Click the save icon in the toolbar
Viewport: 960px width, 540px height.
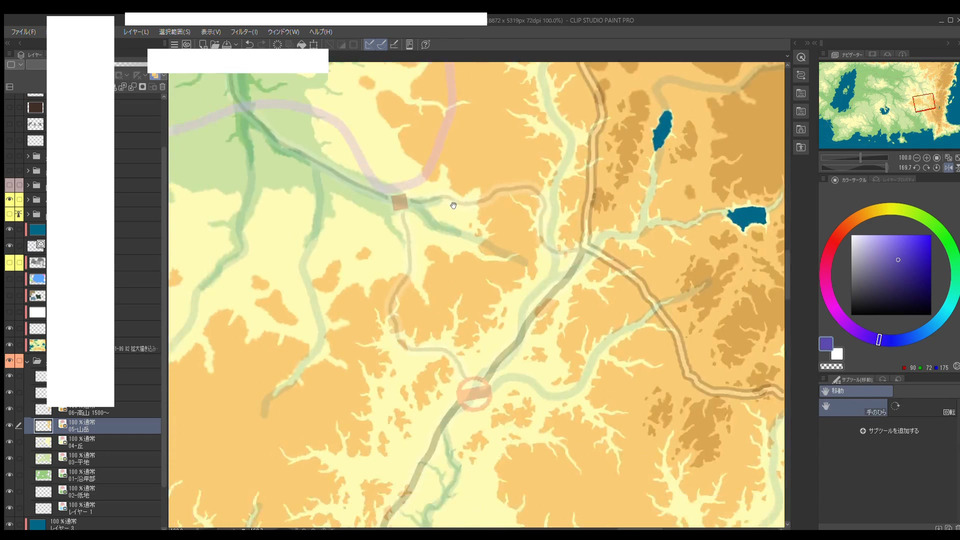pyautogui.click(x=227, y=45)
